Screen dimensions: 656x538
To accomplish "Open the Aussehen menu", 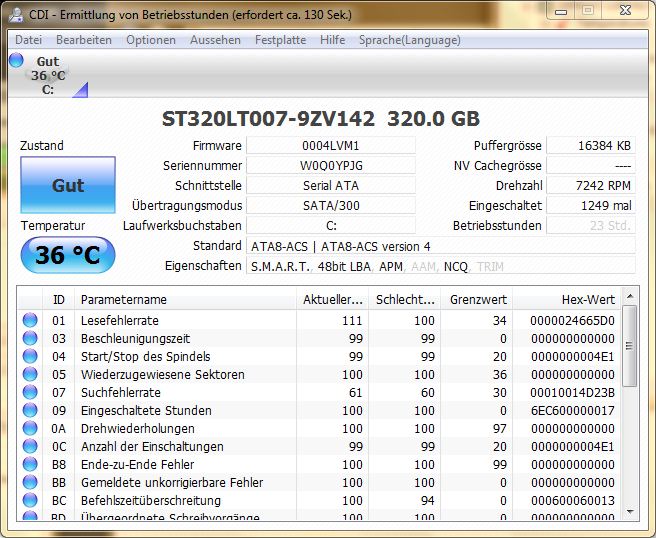I will (215, 40).
